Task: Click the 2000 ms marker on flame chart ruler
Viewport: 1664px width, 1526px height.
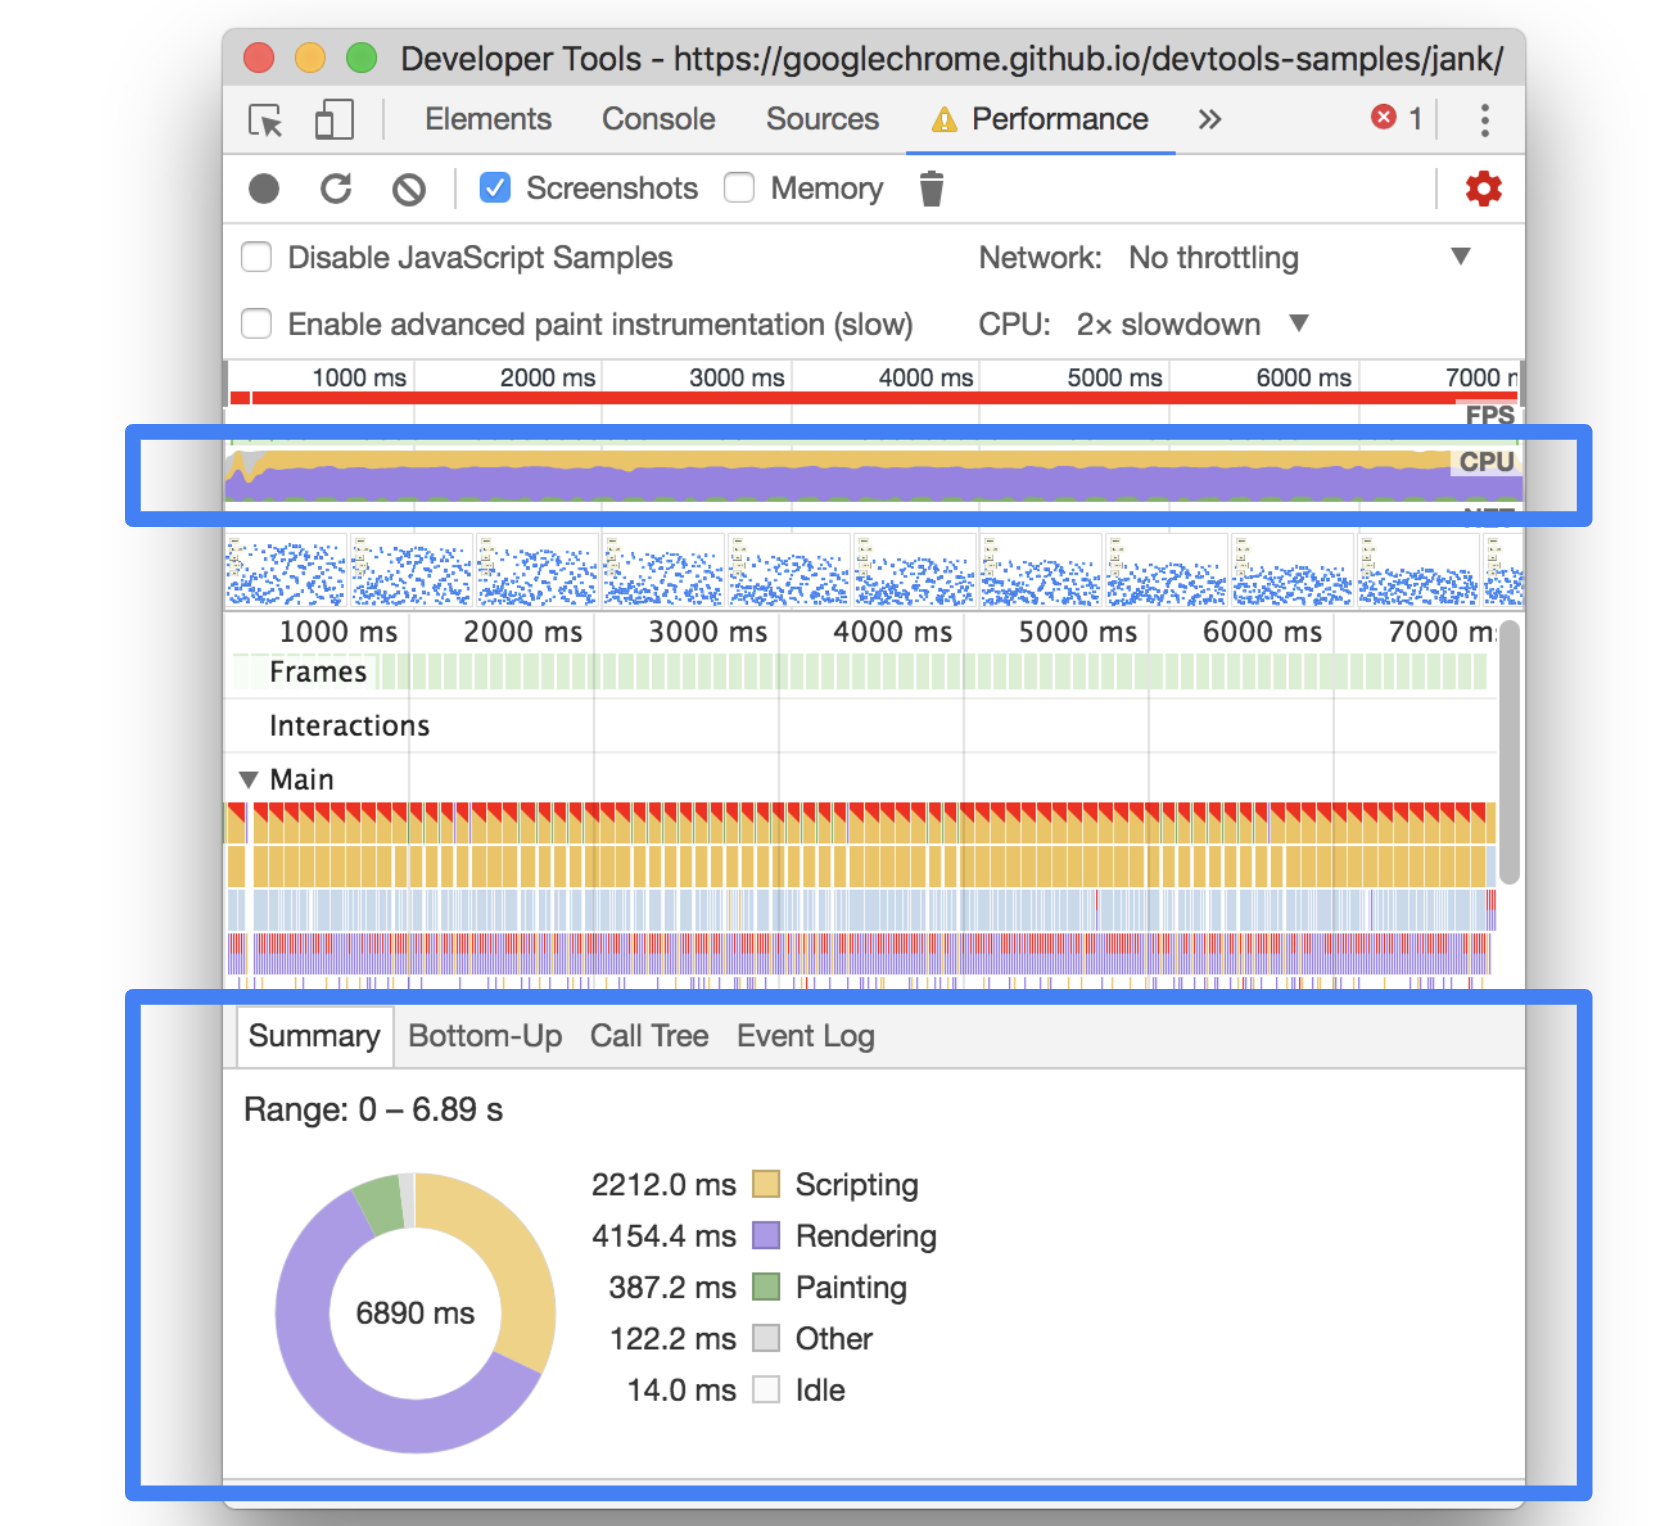Action: coord(523,632)
